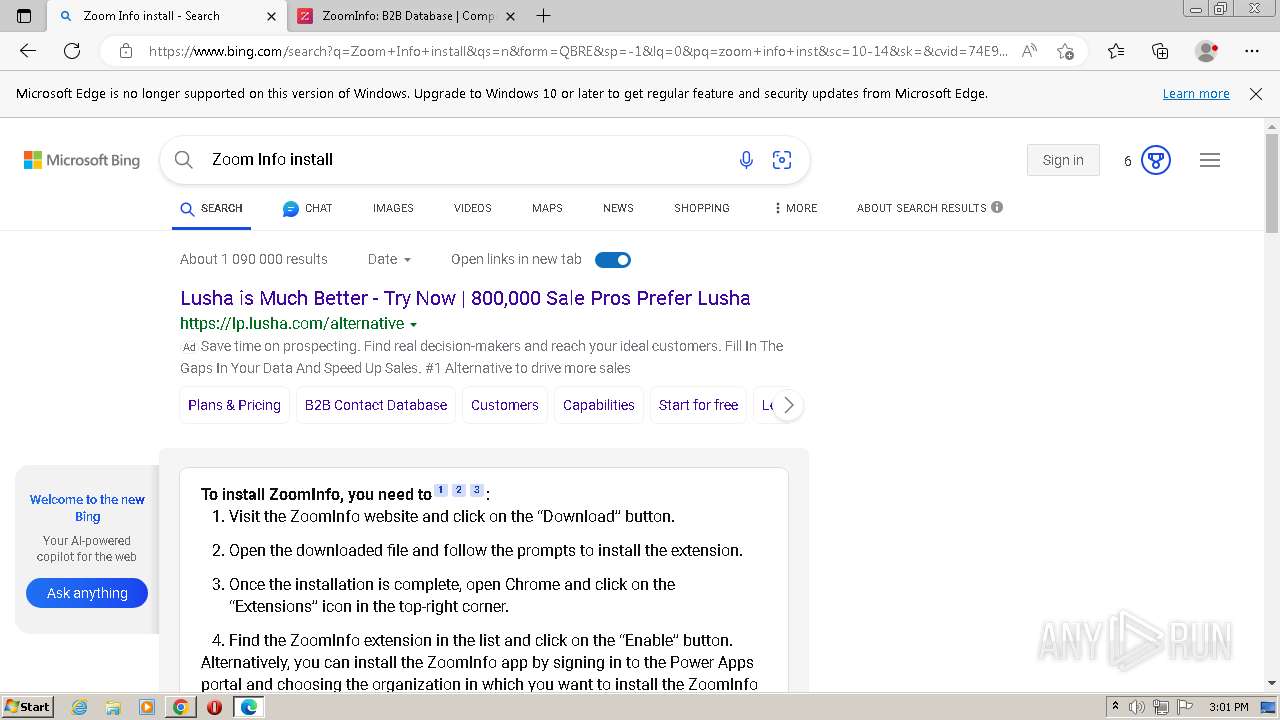Open B2B Contact Database sitelink
The height and width of the screenshot is (720, 1280).
pyautogui.click(x=376, y=405)
